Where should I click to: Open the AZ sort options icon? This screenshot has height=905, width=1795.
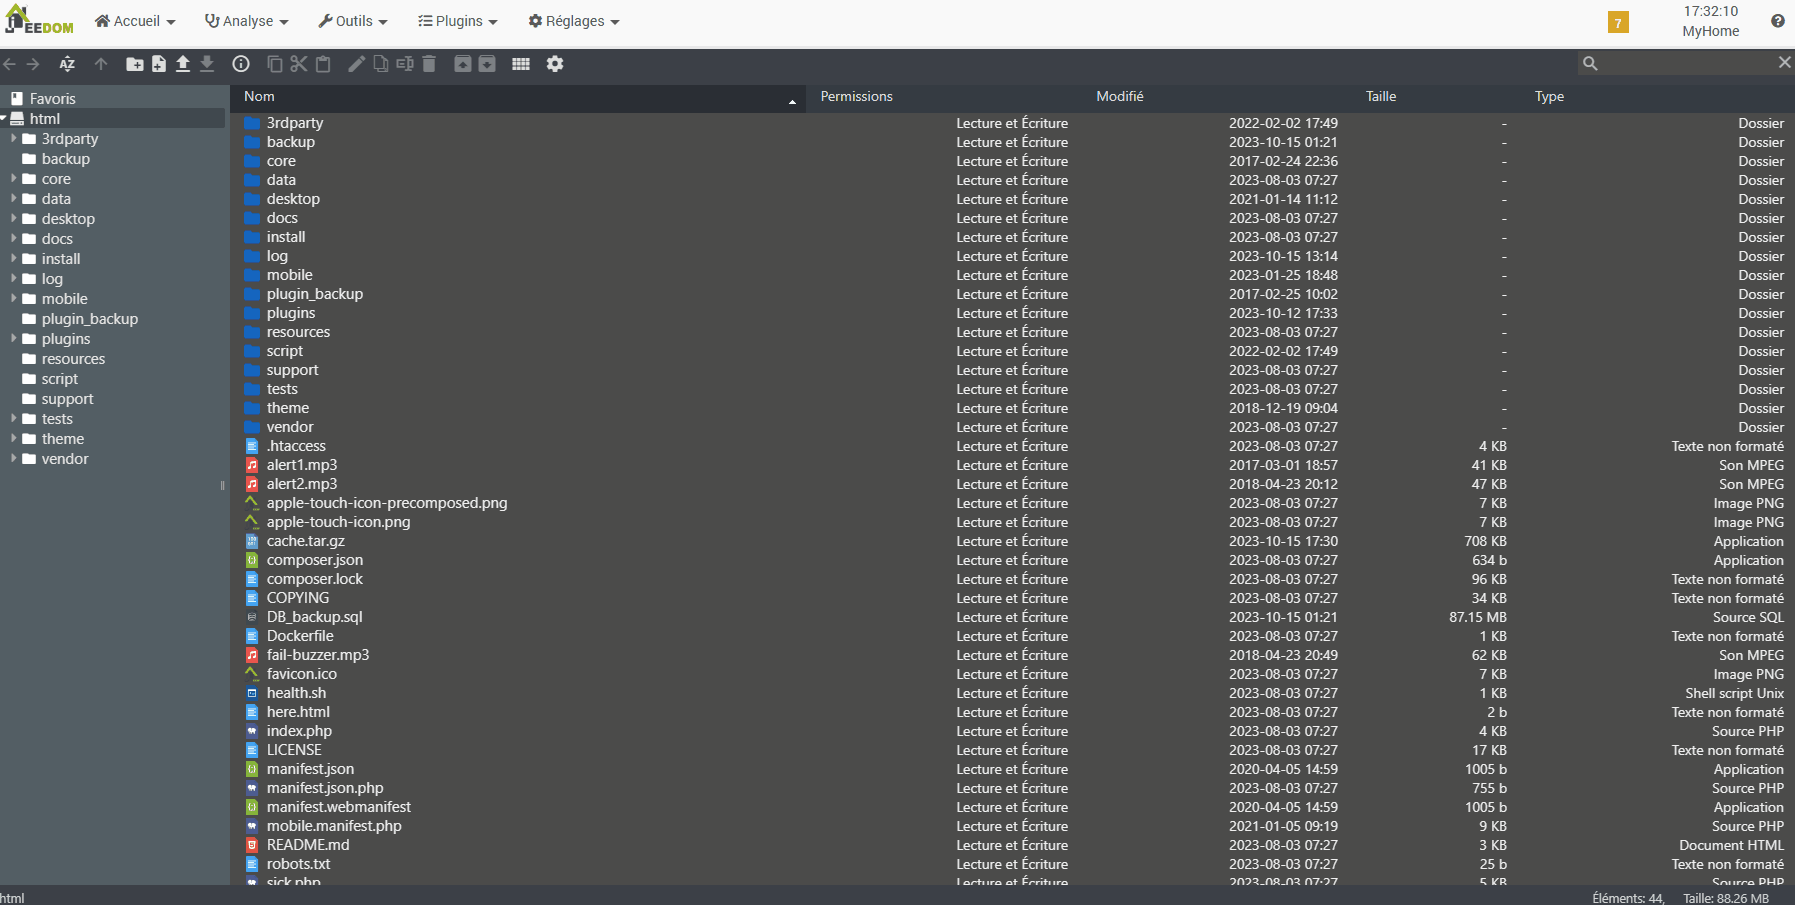coord(67,64)
